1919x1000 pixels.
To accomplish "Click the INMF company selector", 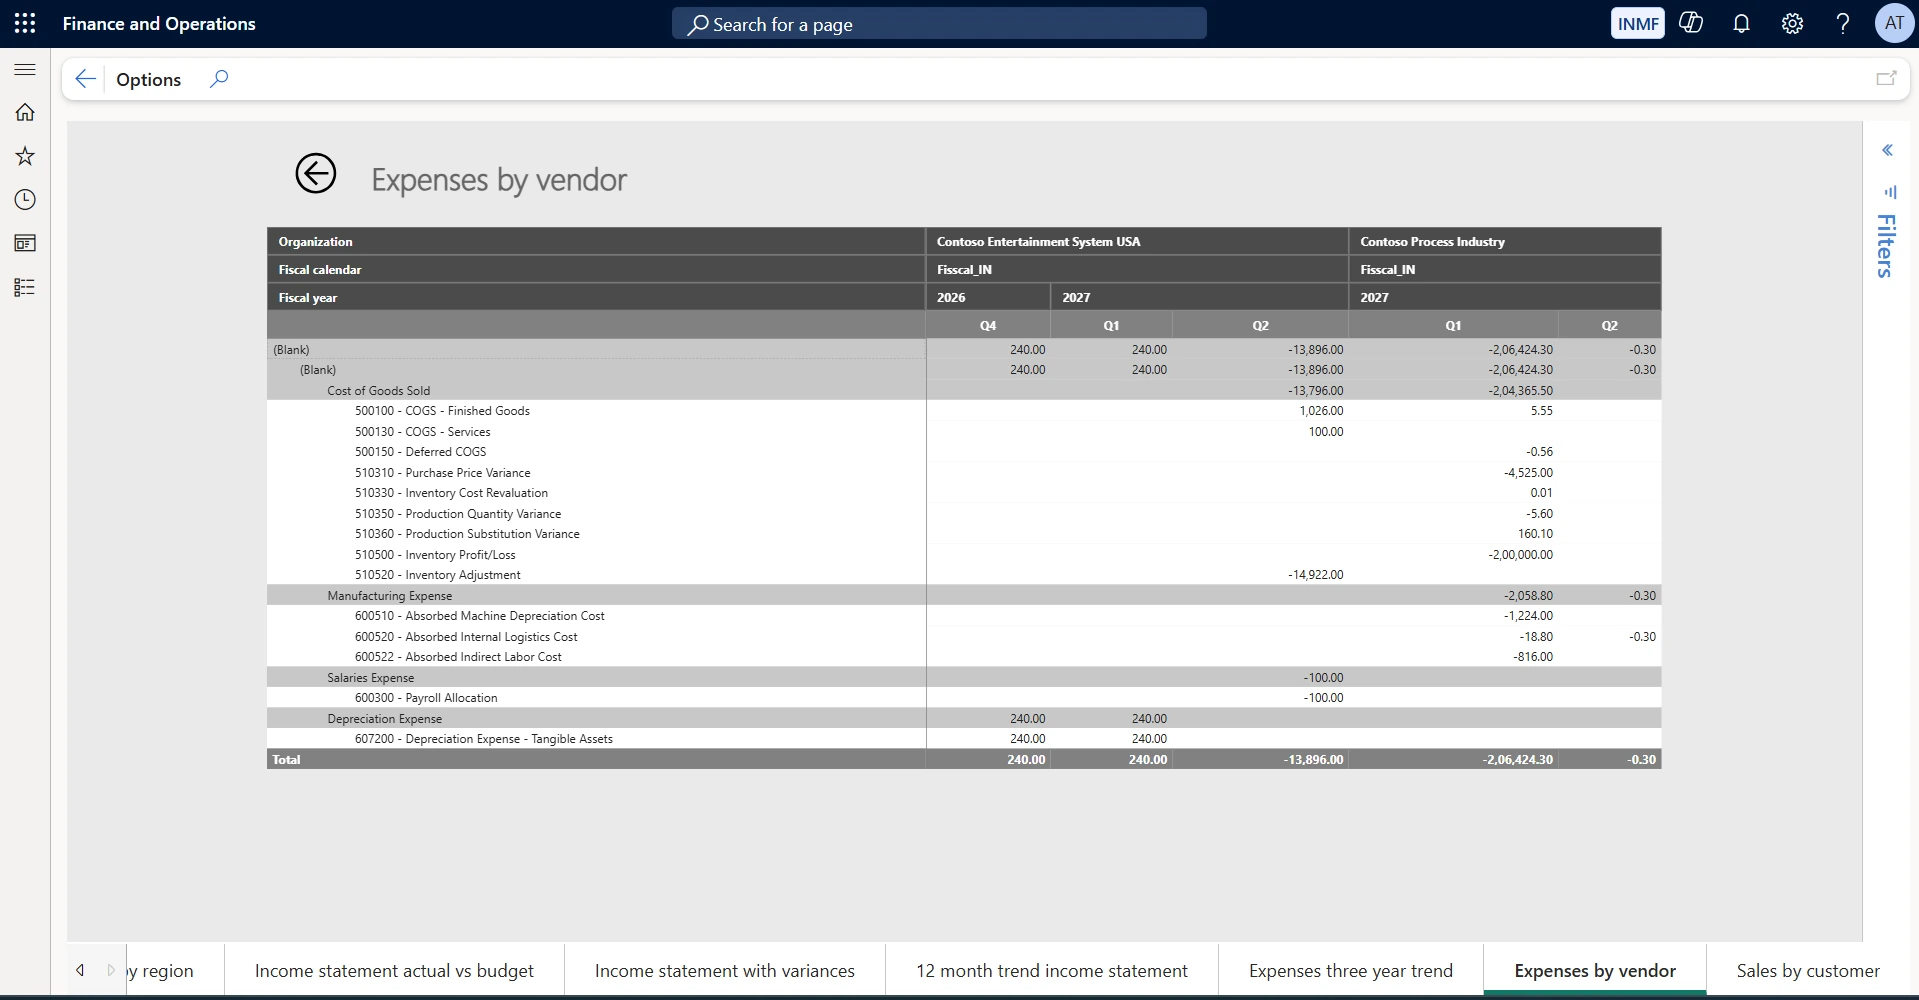I will (1637, 23).
